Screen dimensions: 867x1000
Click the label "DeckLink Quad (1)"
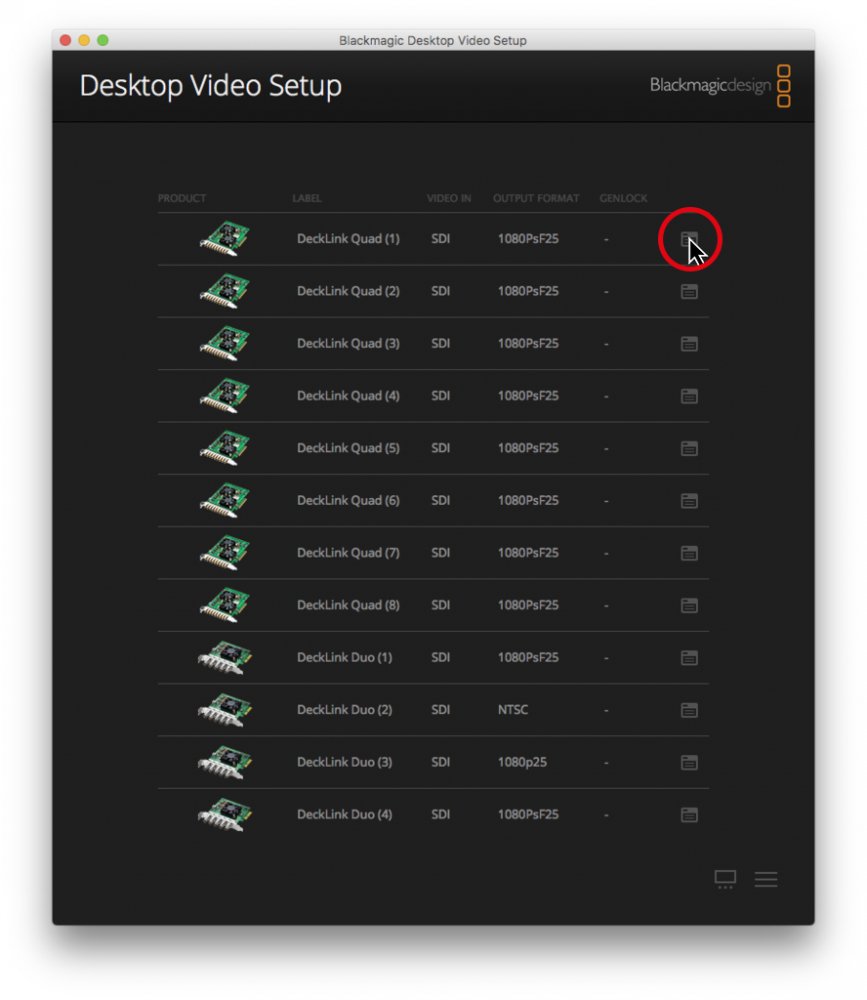coord(348,239)
